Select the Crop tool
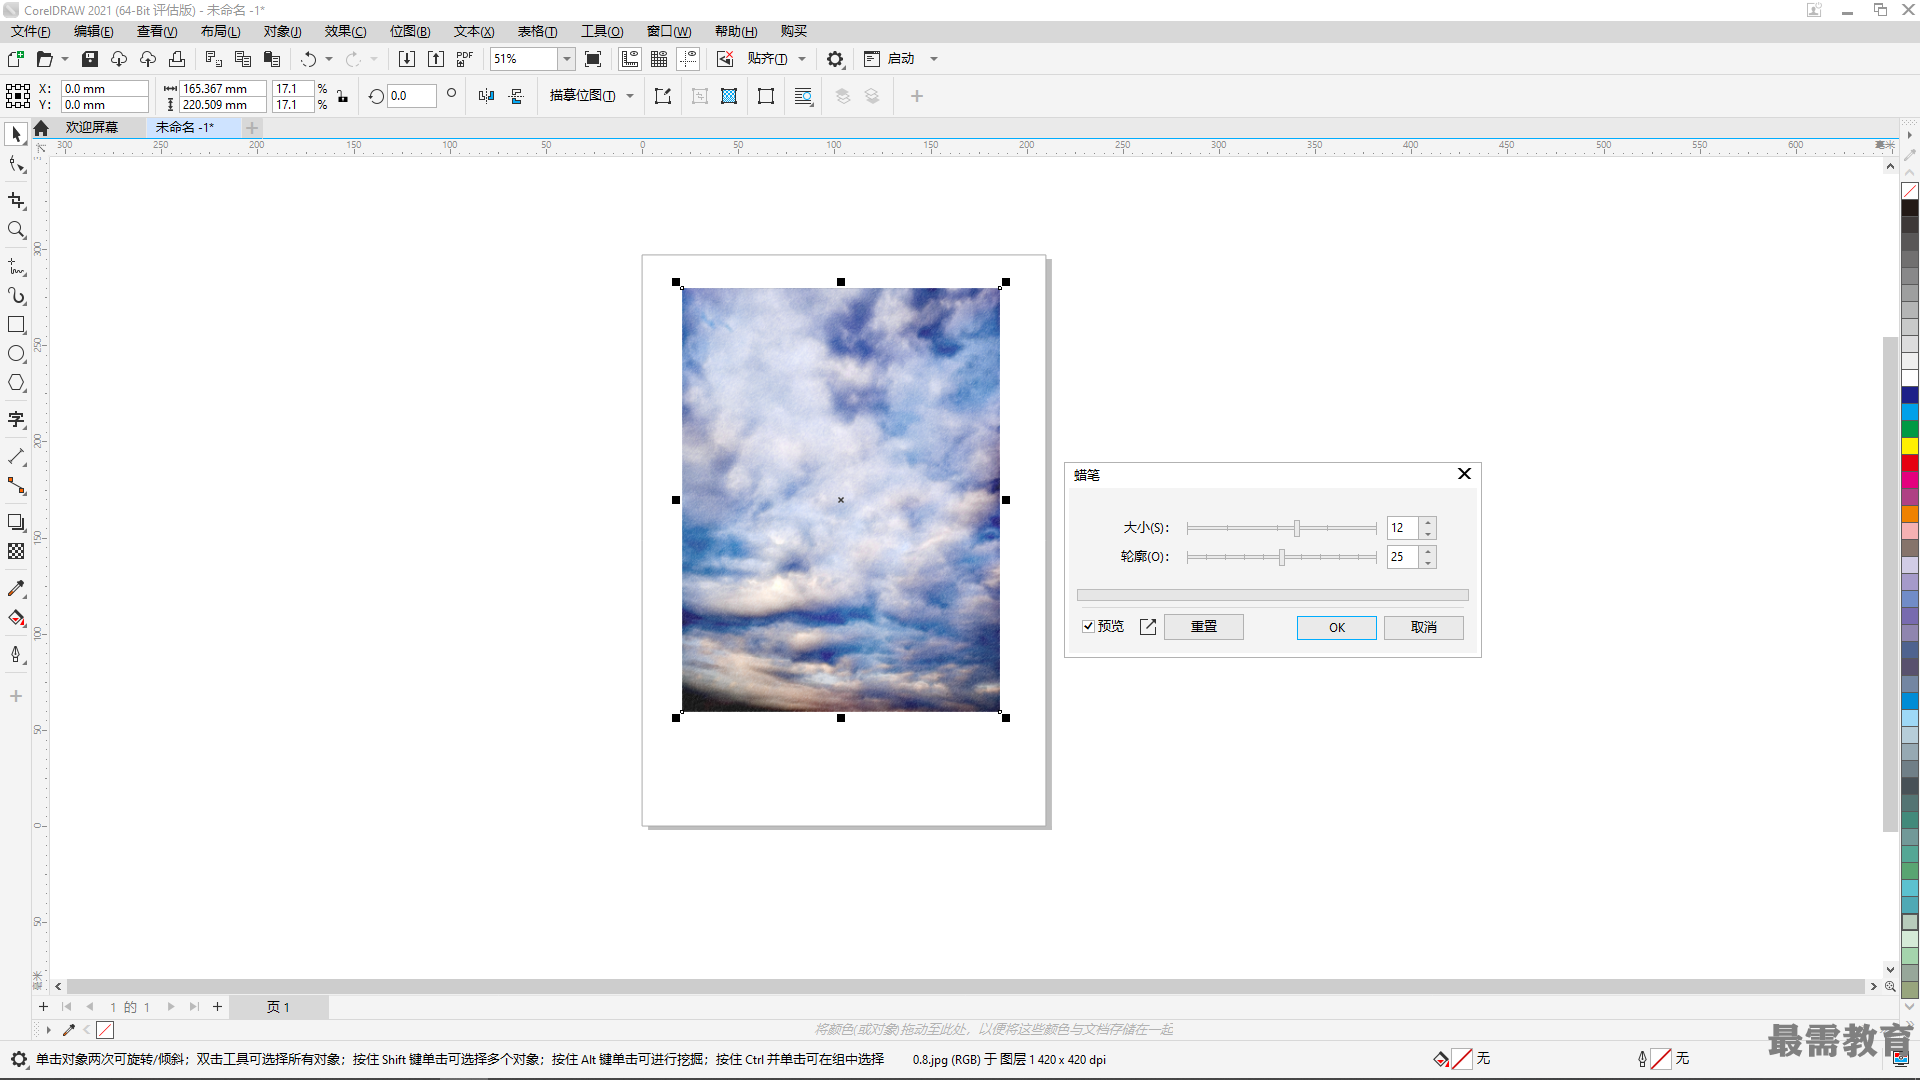Screen dimensions: 1920x1080 point(16,201)
